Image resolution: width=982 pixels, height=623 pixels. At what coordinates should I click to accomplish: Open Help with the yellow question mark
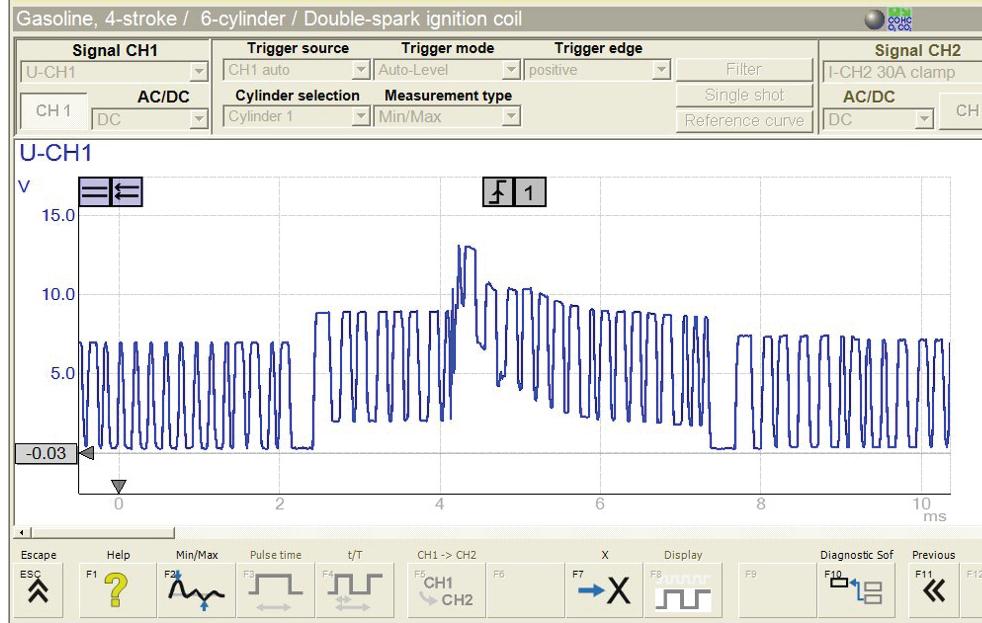point(116,589)
